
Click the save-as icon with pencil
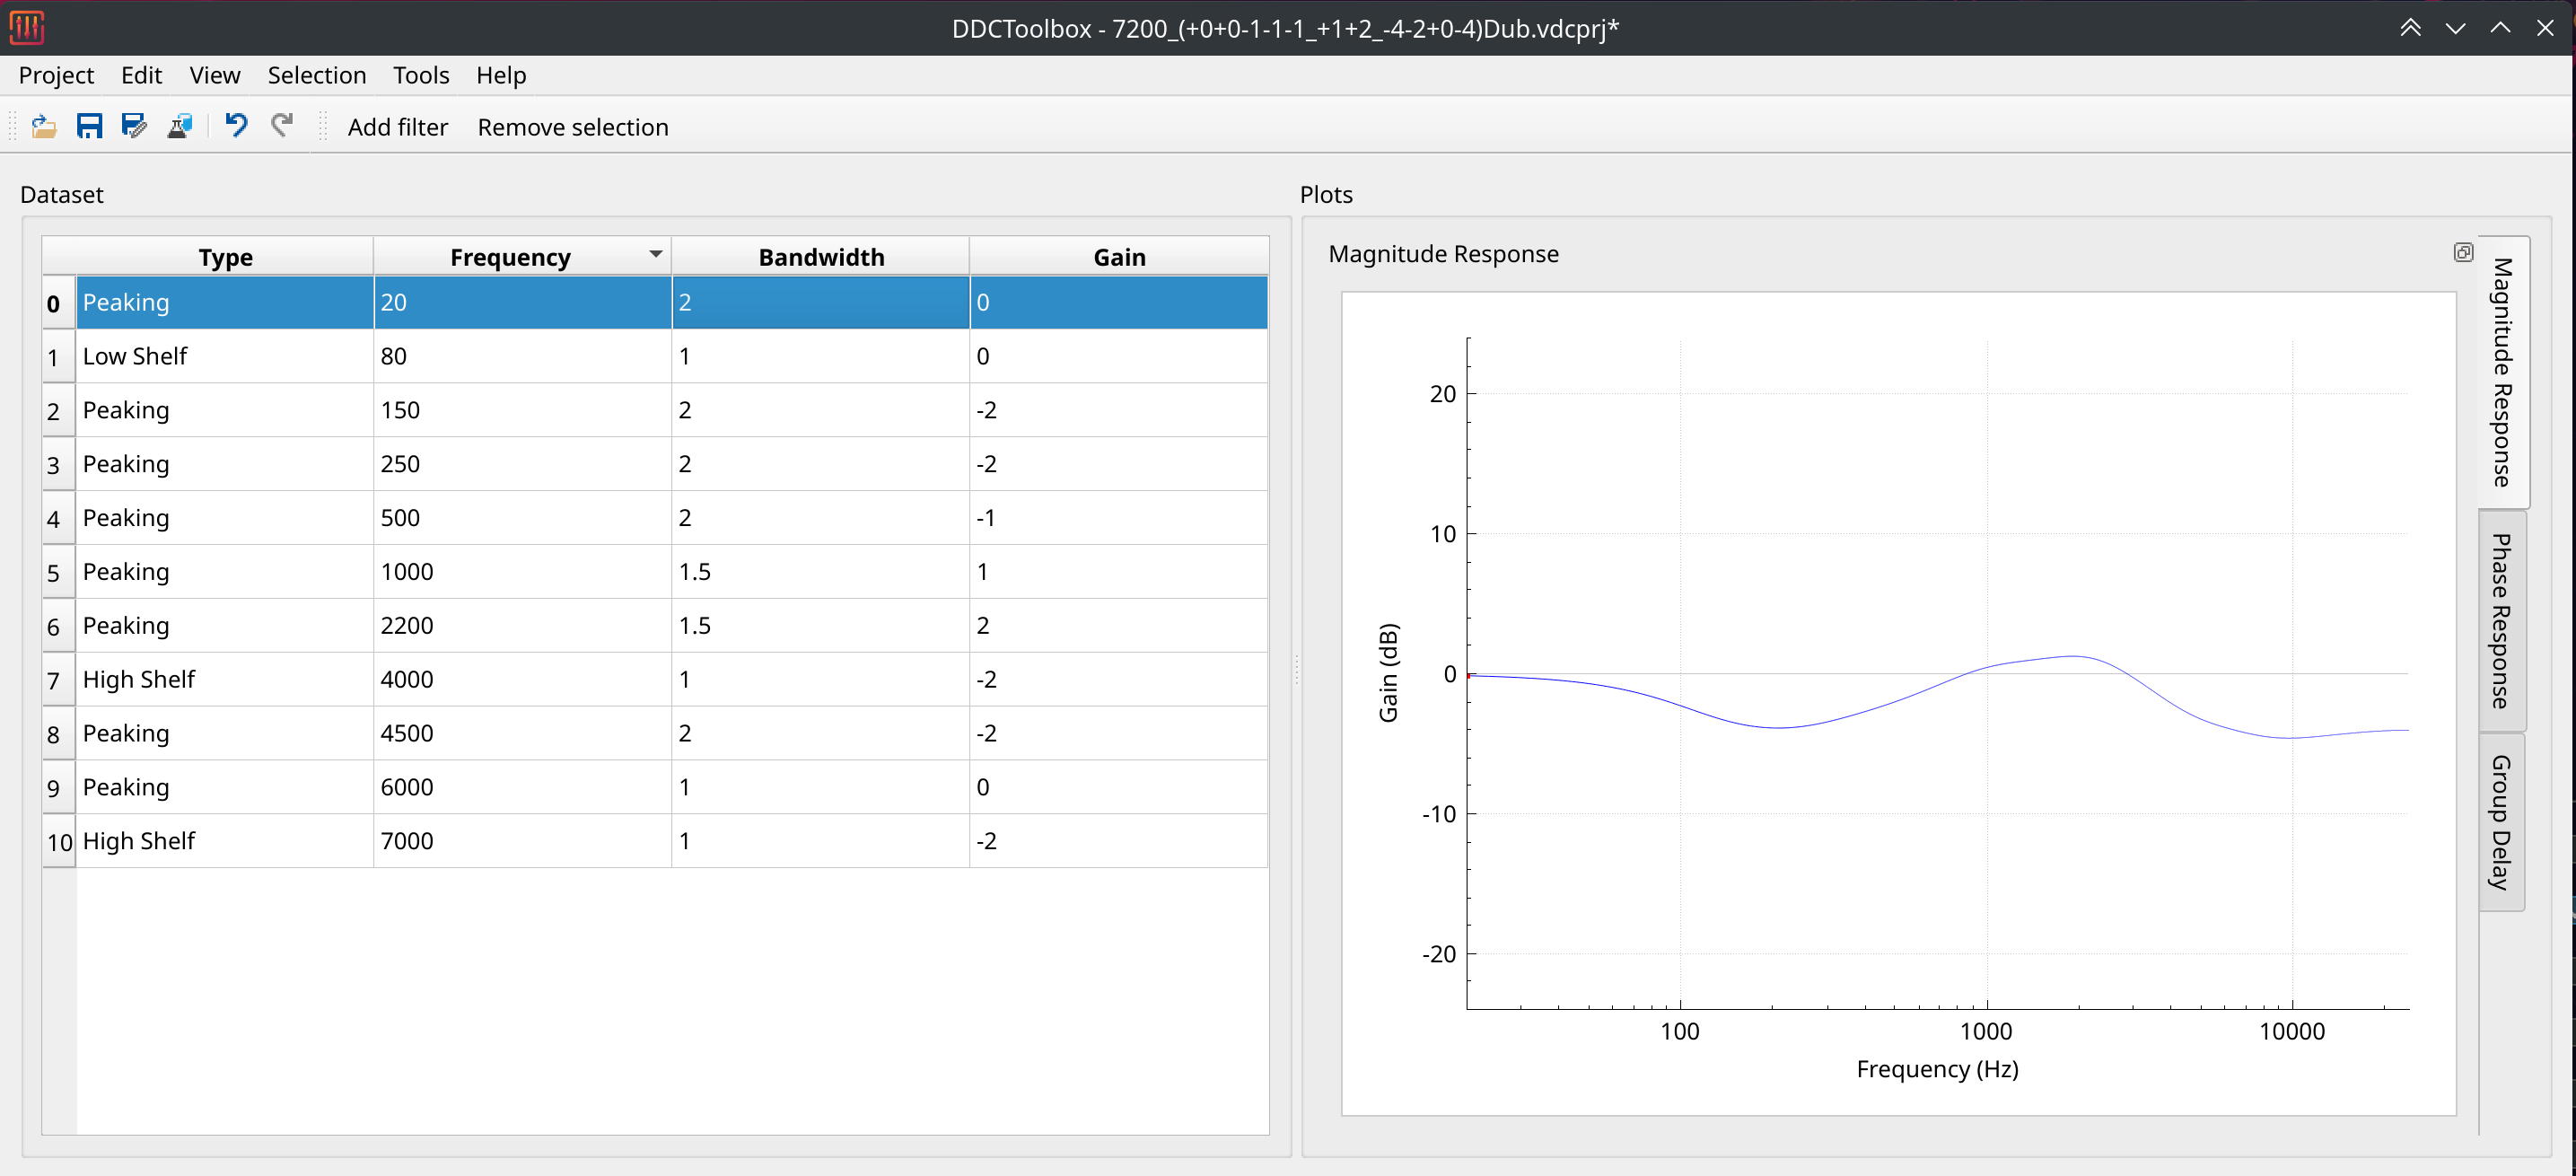[x=134, y=127]
